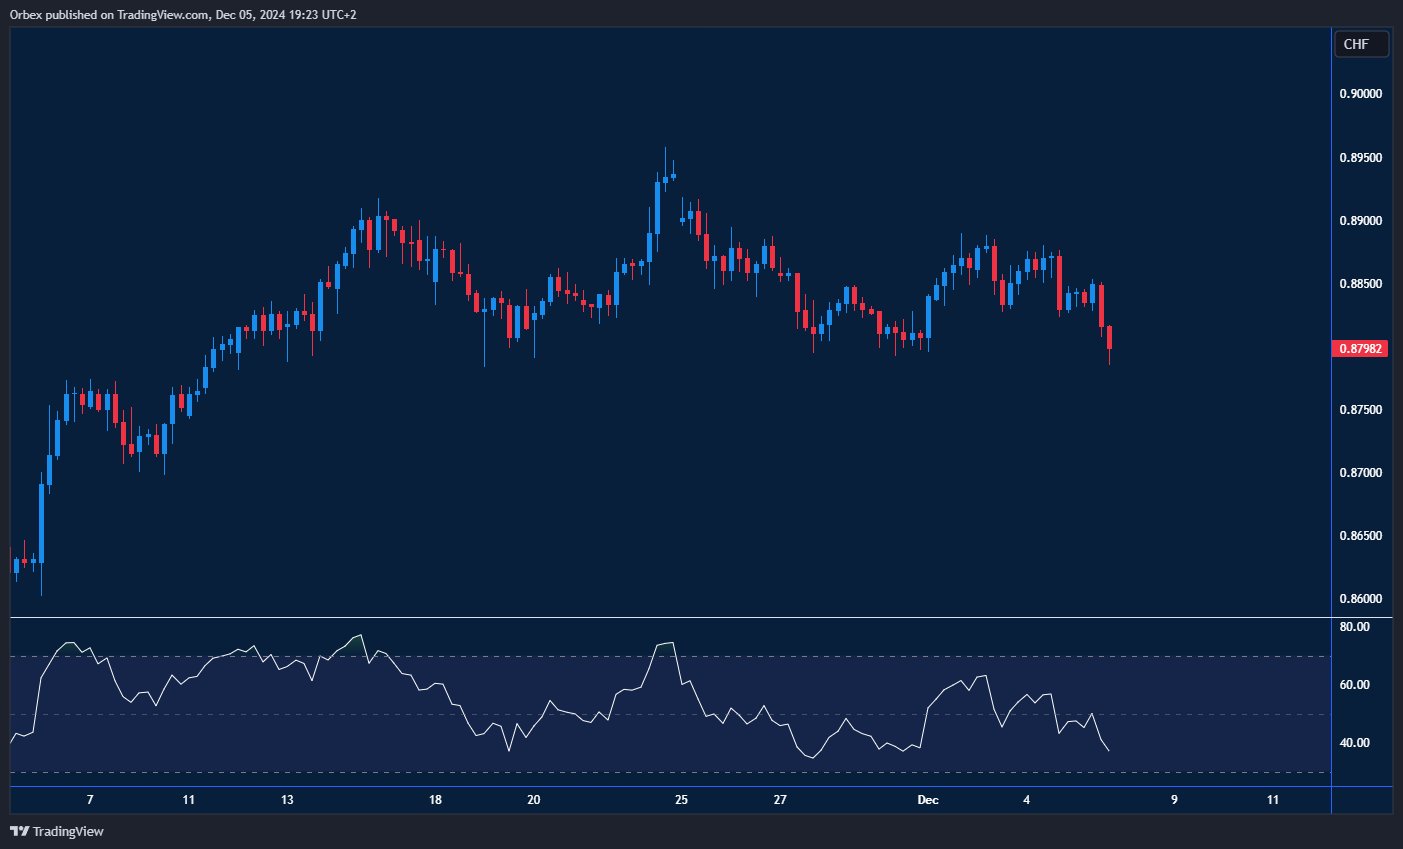Viewport: 1403px width, 849px height.
Task: Open the CHF currency selector
Action: (1361, 44)
